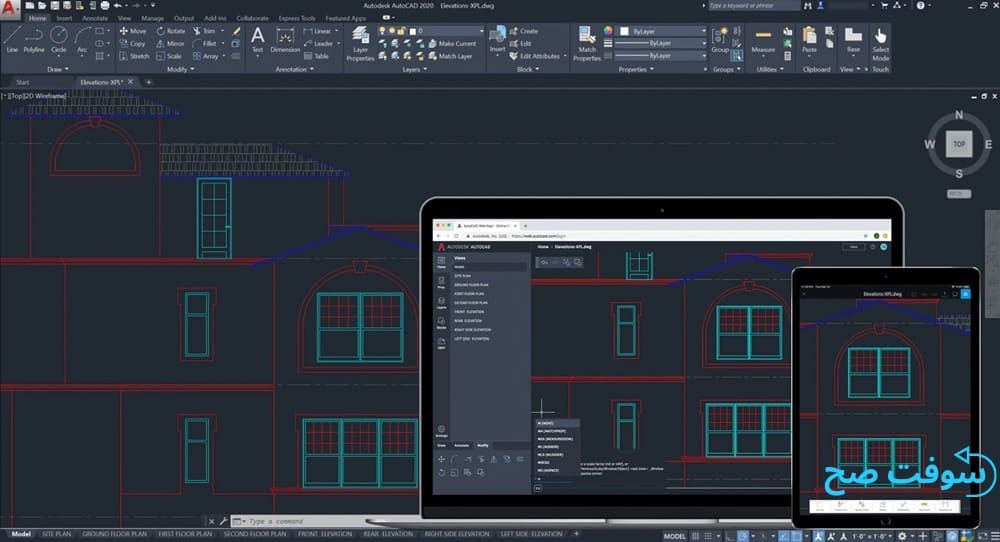Image resolution: width=1000 pixels, height=542 pixels.
Task: Click the Table annotation button
Action: (316, 56)
